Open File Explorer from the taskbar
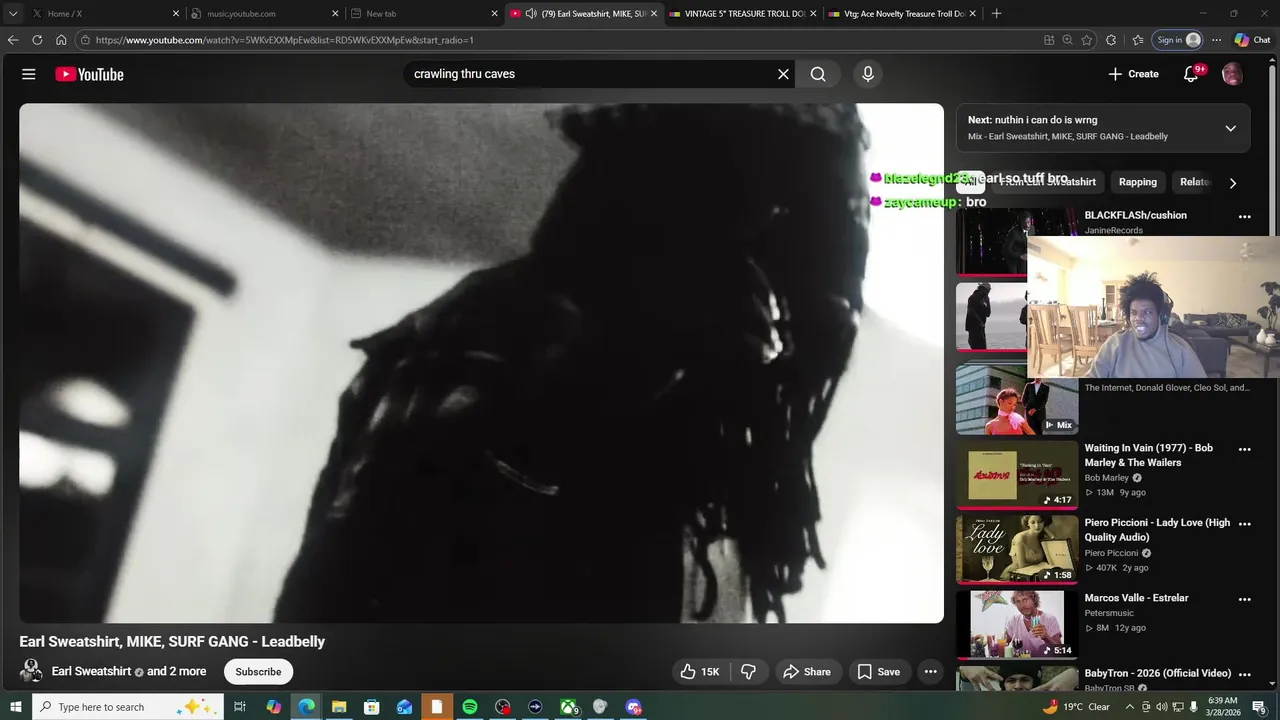Viewport: 1280px width, 720px height. (338, 707)
